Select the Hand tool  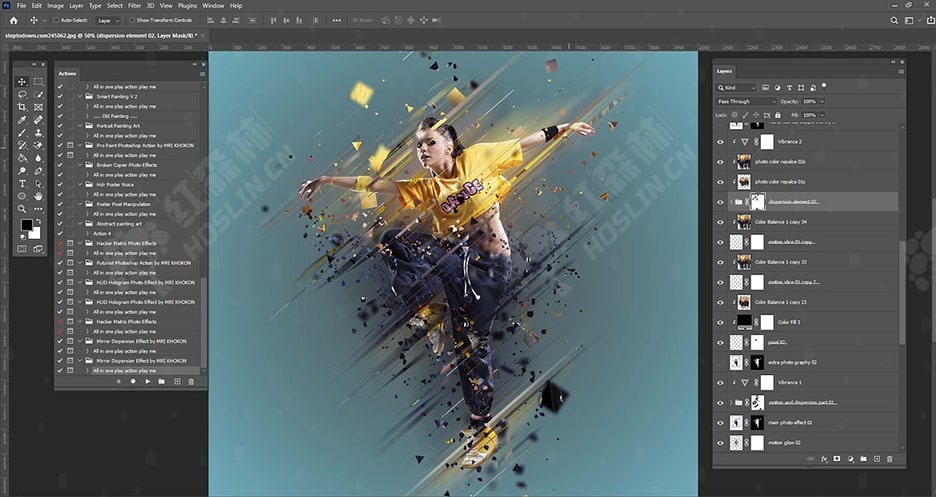point(38,196)
